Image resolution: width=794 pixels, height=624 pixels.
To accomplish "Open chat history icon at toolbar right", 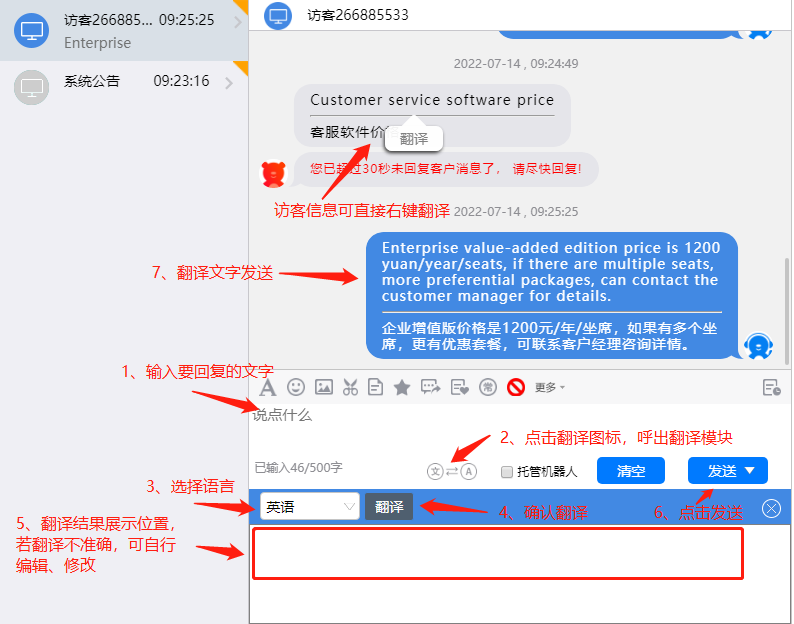I will [771, 388].
